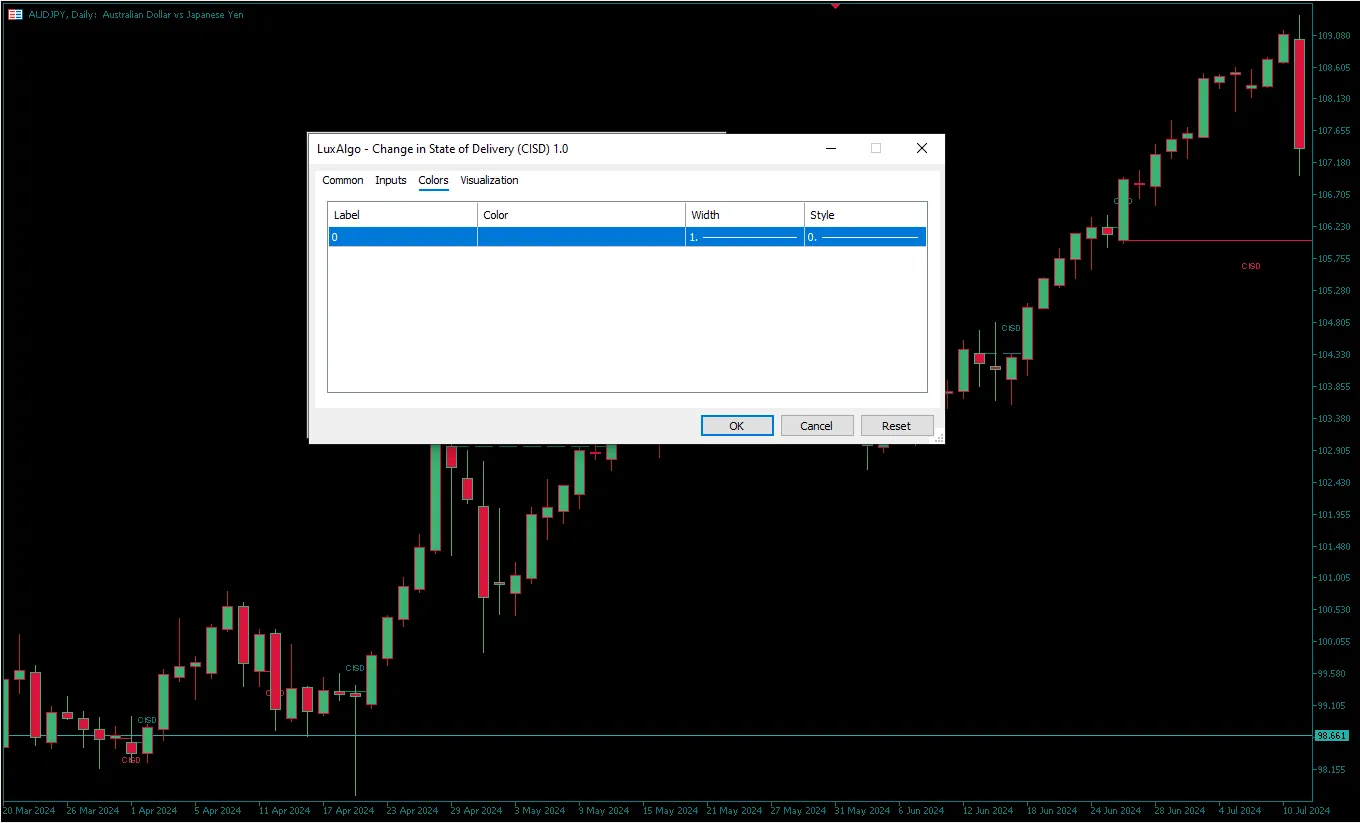1360x823 pixels.
Task: Switch to the Common tab
Action: [343, 180]
